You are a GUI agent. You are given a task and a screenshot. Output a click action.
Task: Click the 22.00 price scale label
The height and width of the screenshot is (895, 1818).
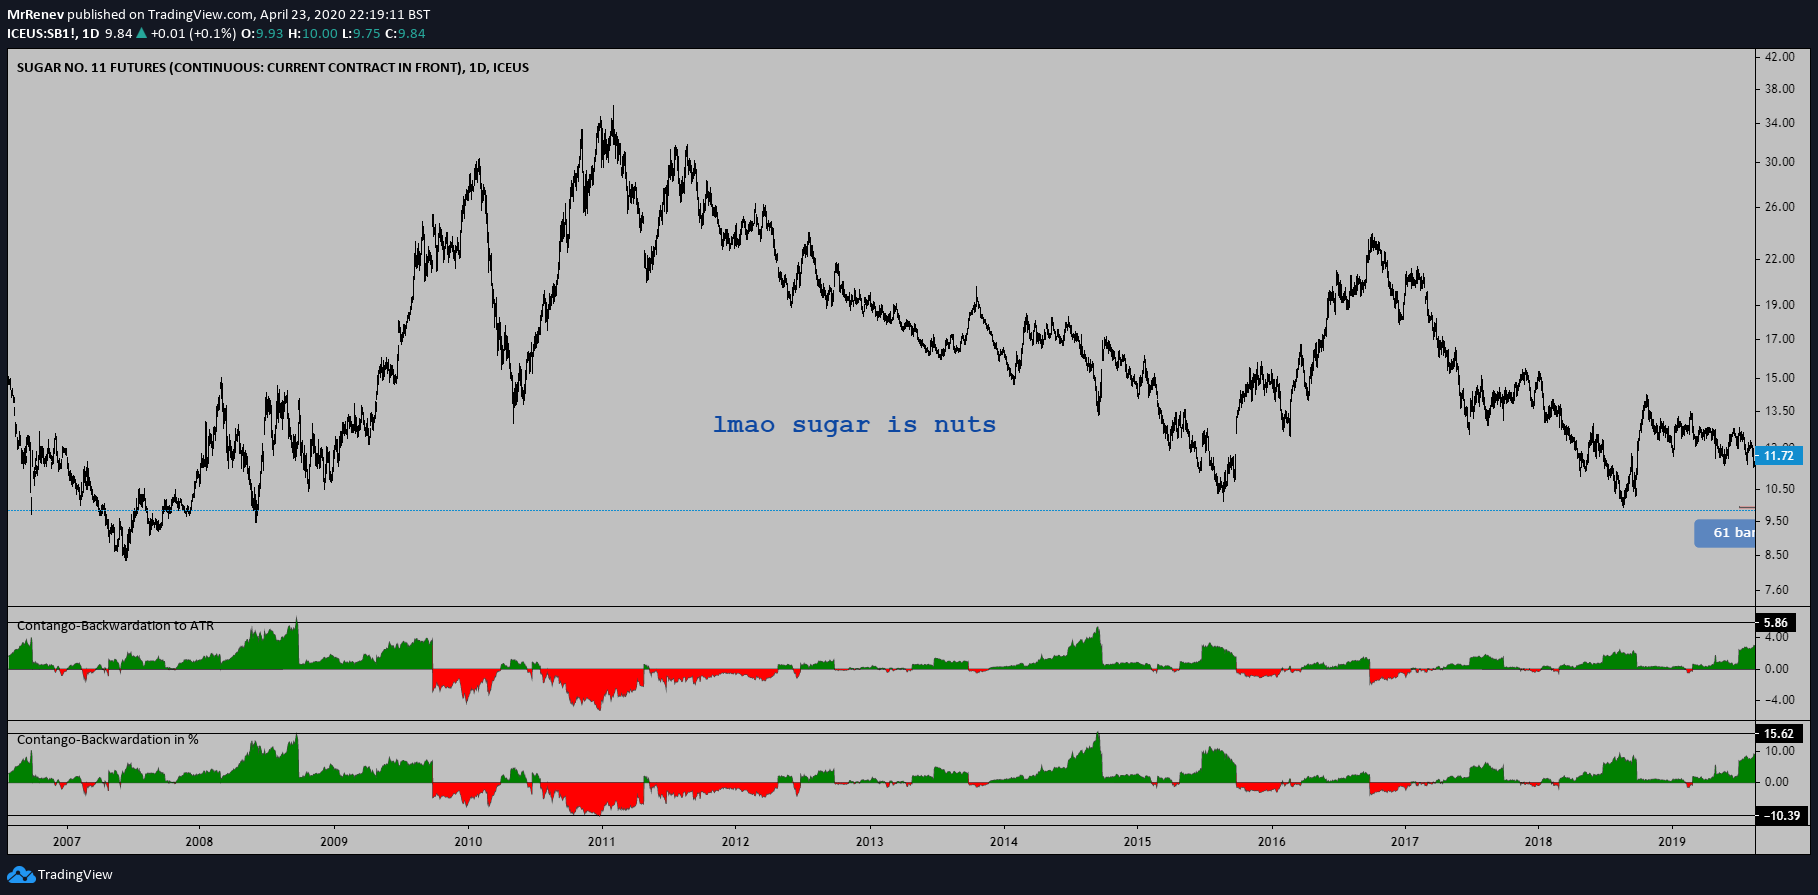[x=1780, y=259]
